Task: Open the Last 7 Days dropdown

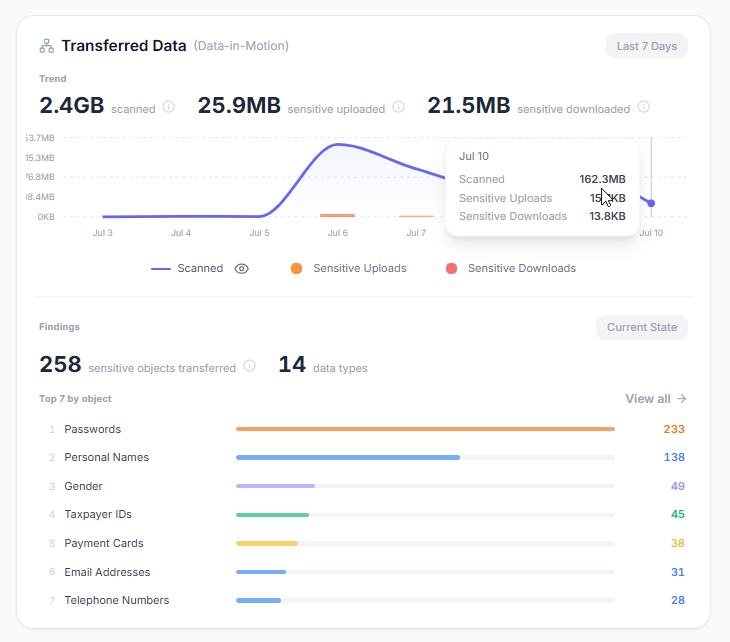Action: pos(647,46)
